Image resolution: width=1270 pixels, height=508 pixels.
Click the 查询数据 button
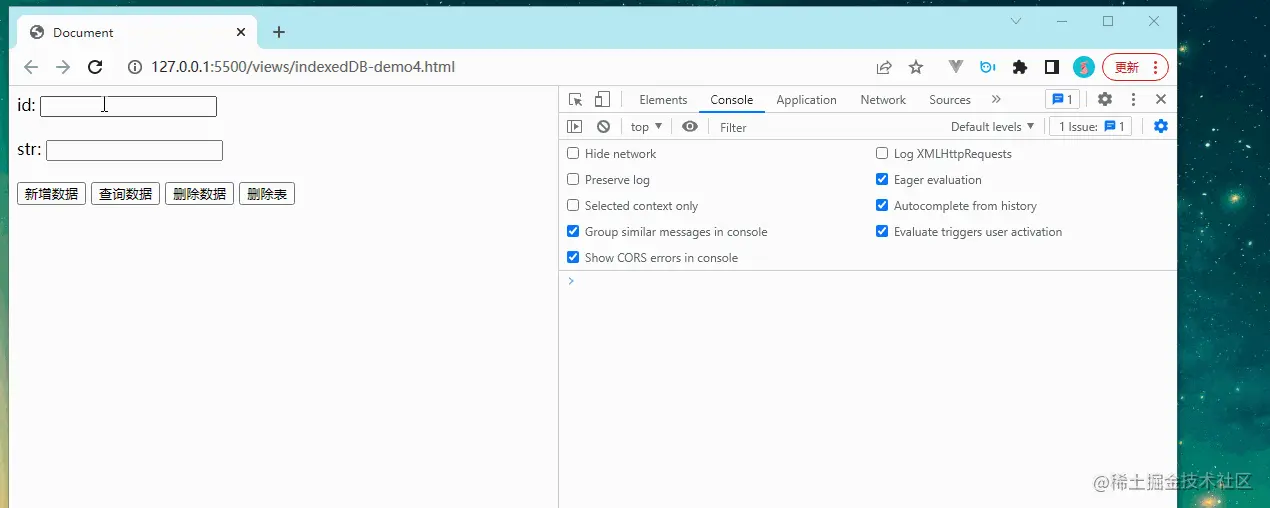[125, 194]
